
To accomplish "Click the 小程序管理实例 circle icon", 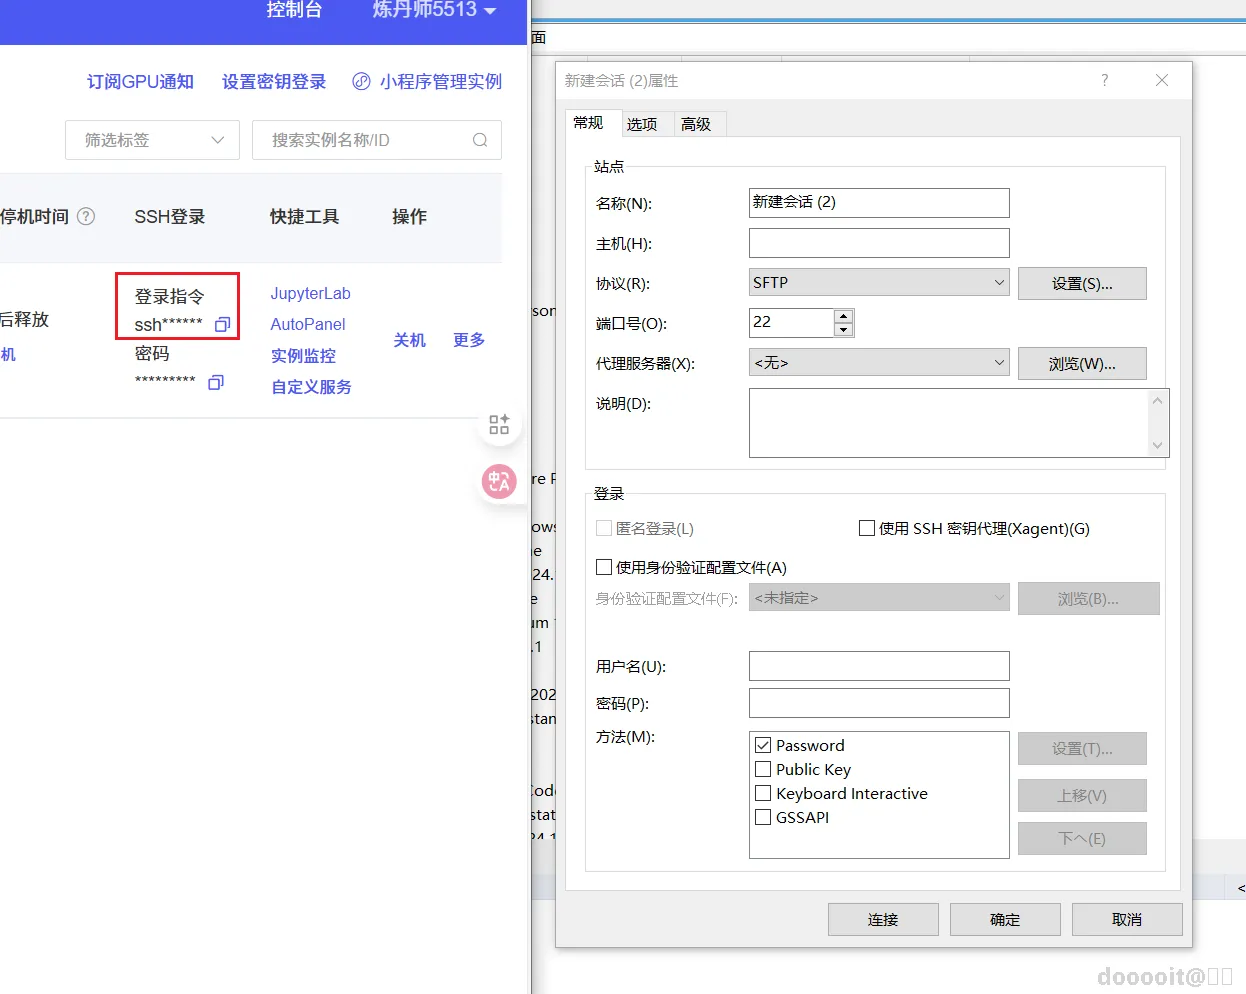I will click(361, 82).
